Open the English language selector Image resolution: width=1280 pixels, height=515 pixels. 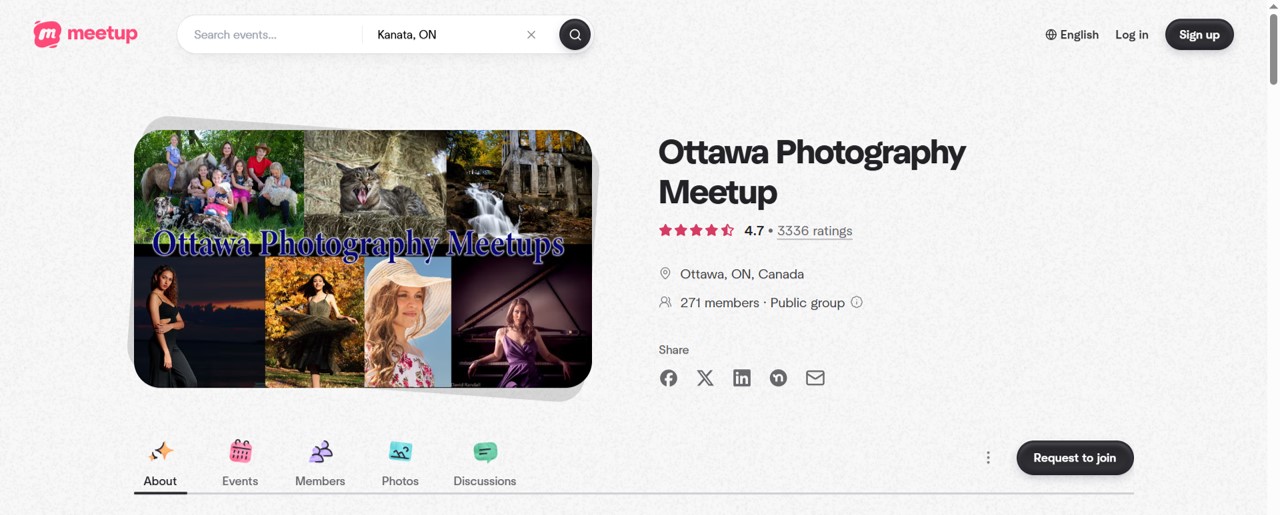click(x=1072, y=35)
